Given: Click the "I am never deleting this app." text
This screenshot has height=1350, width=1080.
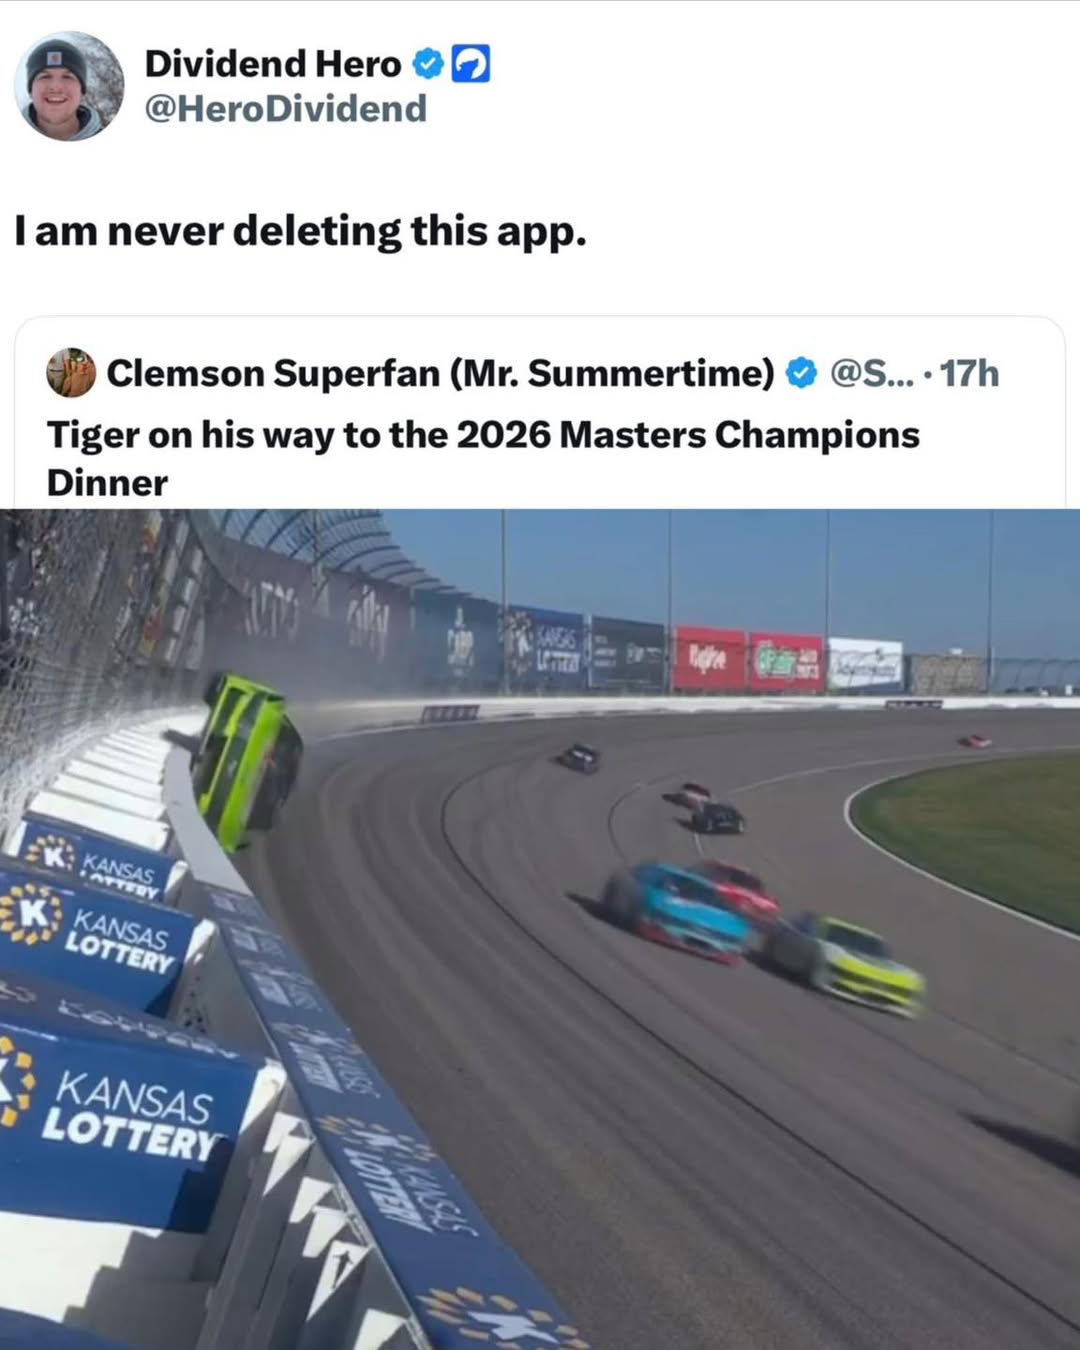Looking at the screenshot, I should [300, 231].
